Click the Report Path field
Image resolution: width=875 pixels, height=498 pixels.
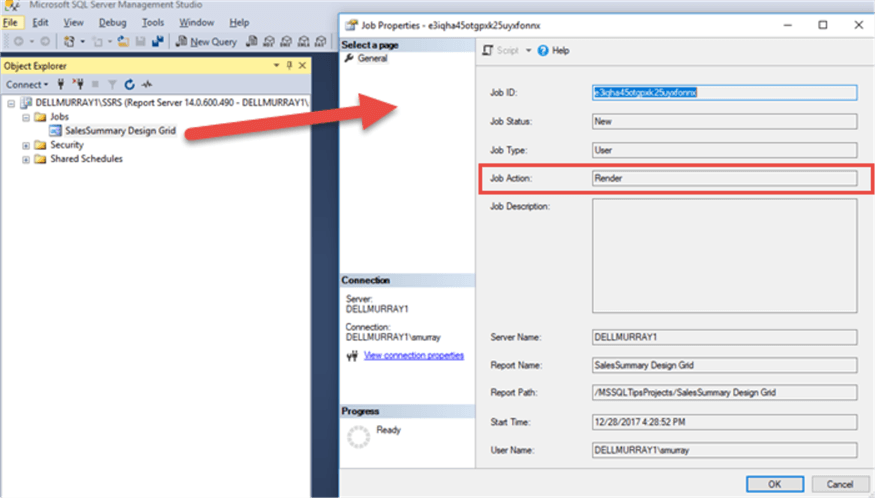pyautogui.click(x=724, y=392)
